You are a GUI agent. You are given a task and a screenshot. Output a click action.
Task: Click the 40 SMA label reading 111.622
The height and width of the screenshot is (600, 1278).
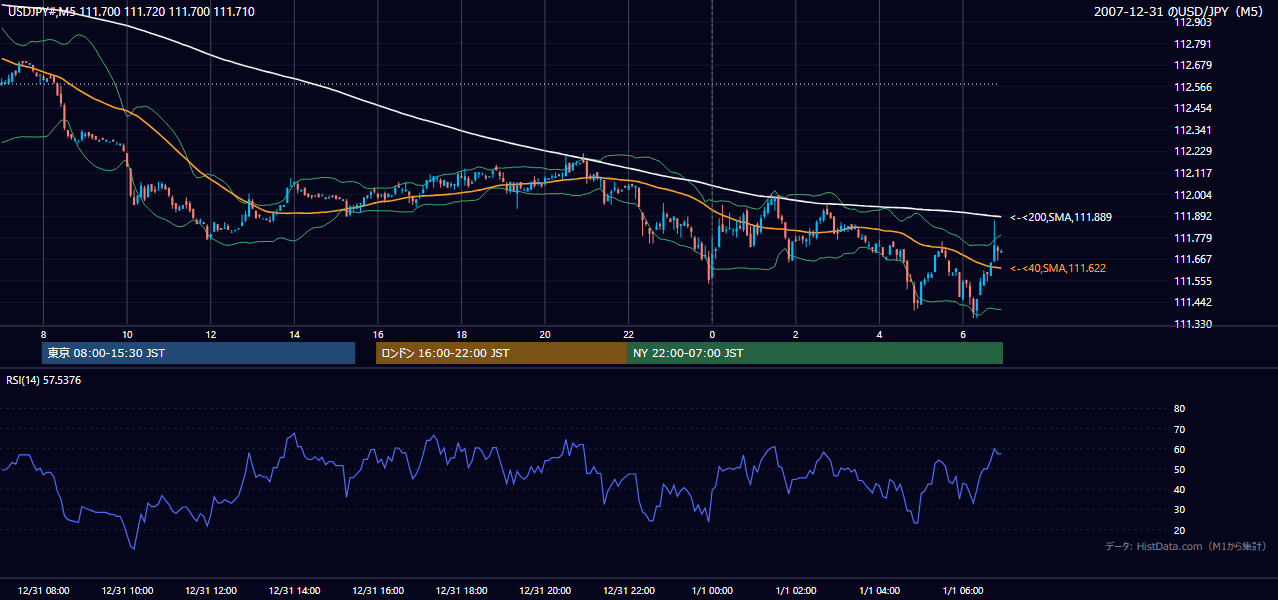tap(1057, 268)
